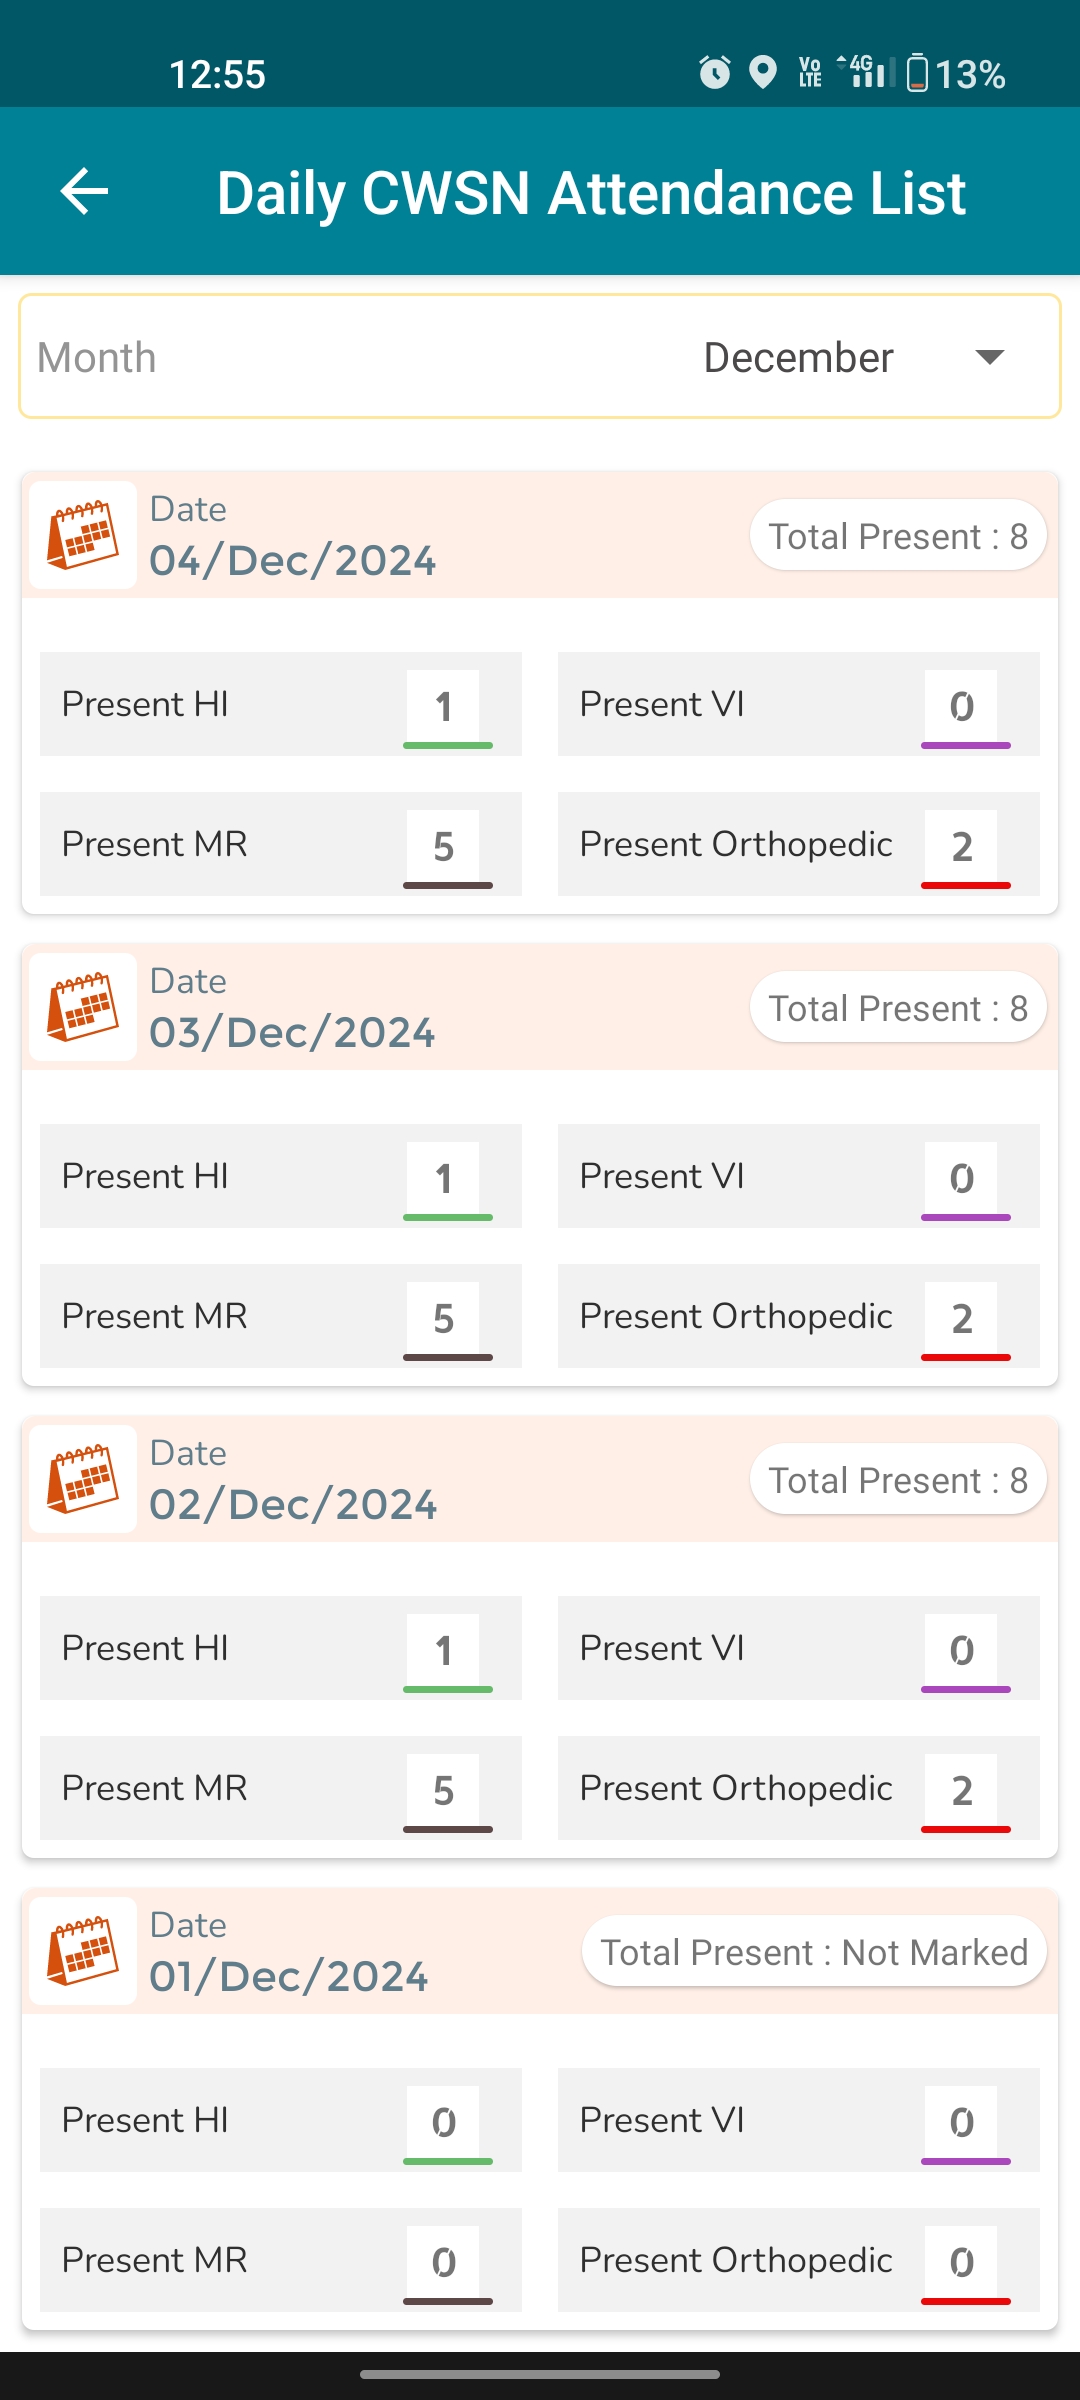Tap the back arrow in header
The width and height of the screenshot is (1080, 2400).
(x=84, y=191)
